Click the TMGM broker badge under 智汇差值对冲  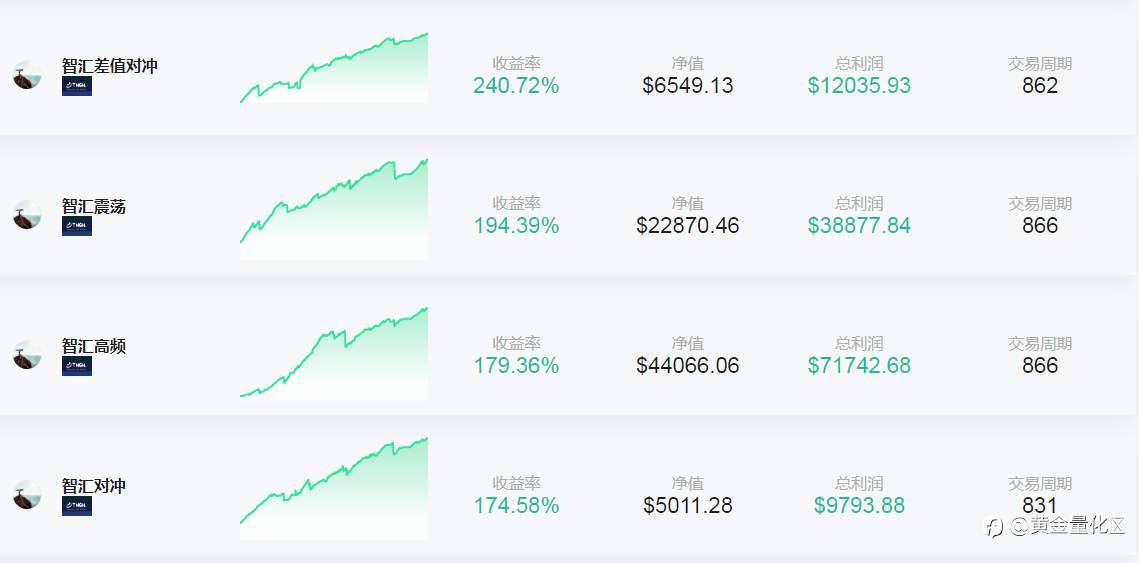[77, 86]
